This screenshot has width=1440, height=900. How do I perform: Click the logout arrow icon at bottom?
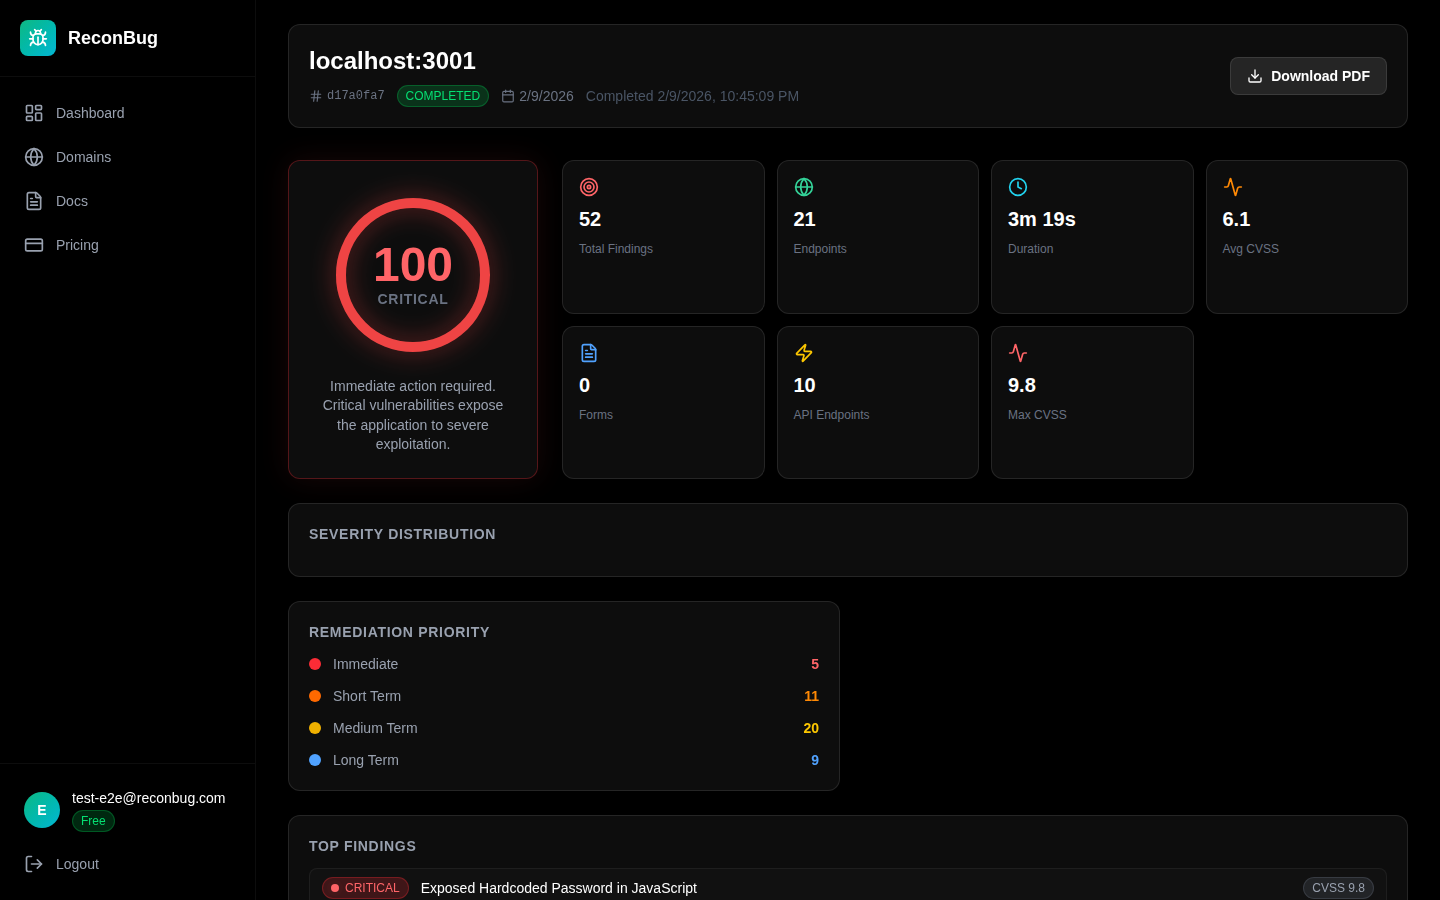[x=34, y=864]
